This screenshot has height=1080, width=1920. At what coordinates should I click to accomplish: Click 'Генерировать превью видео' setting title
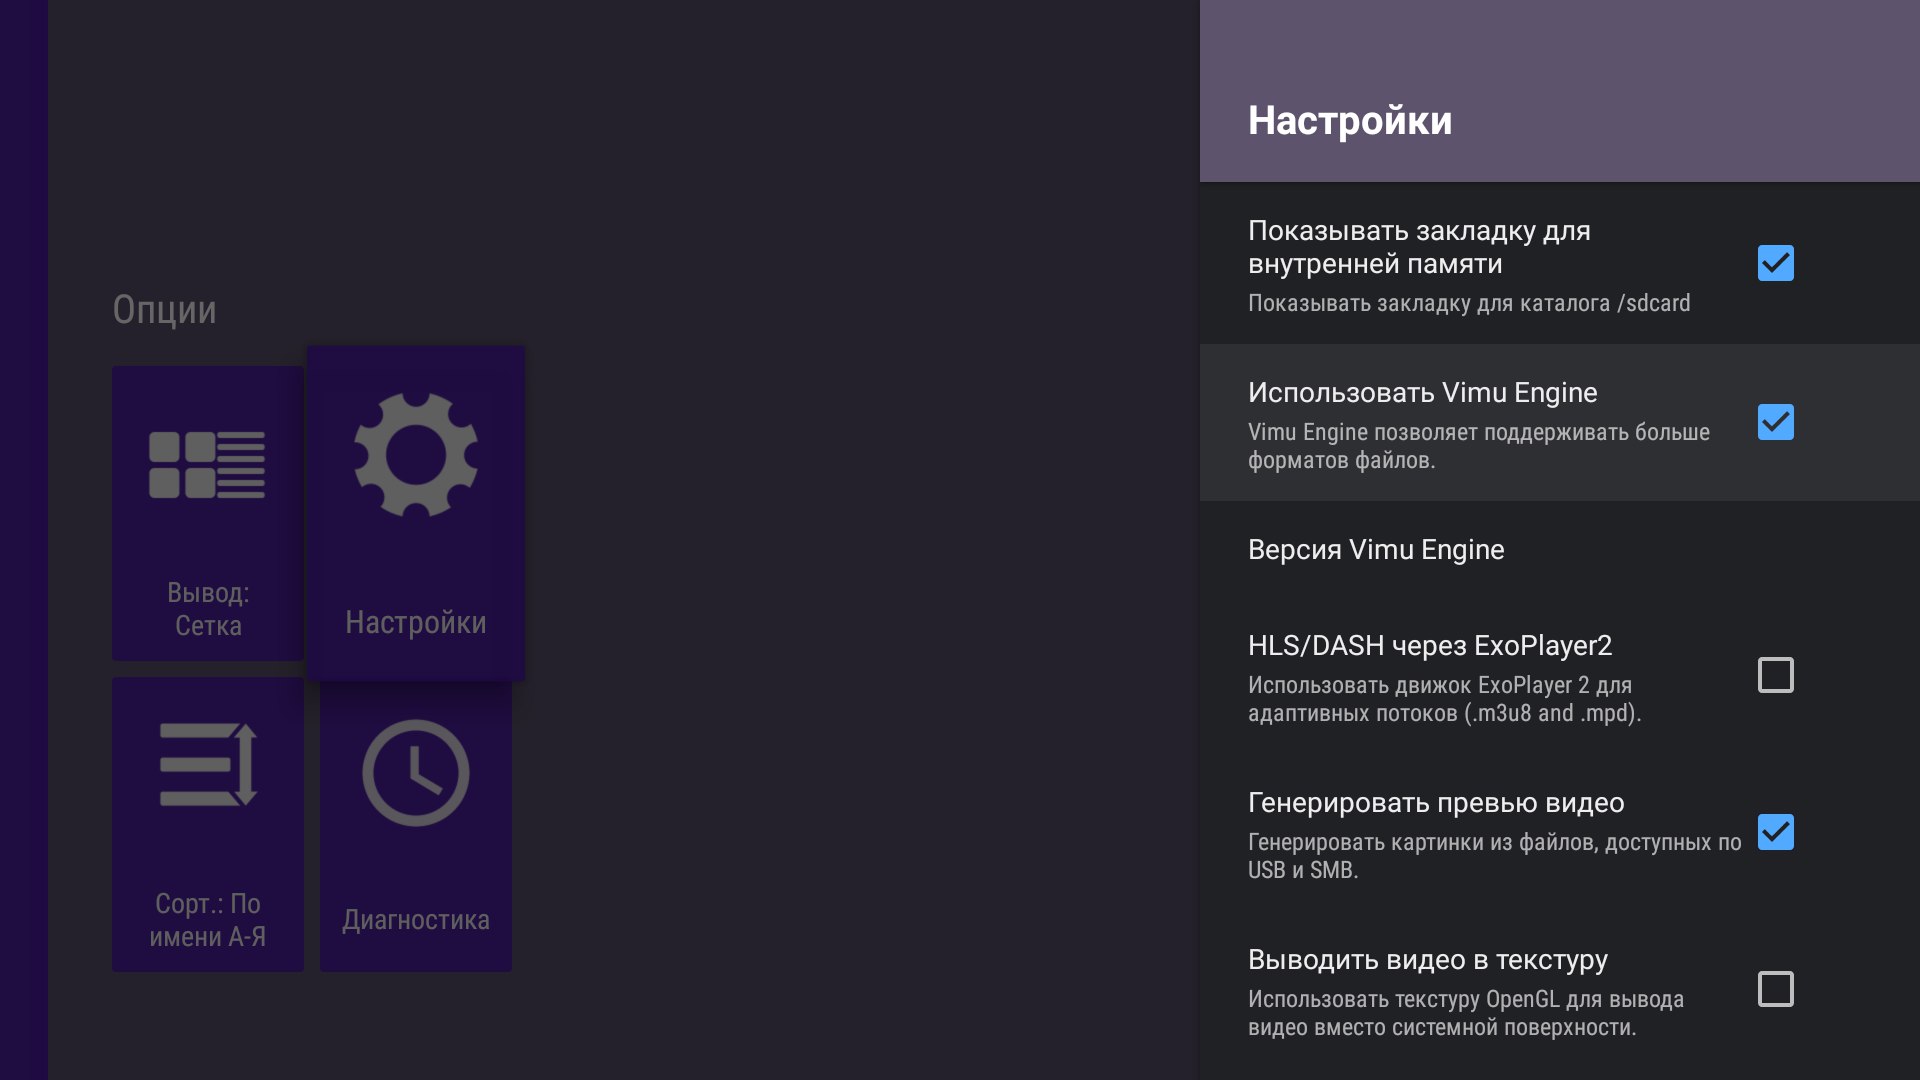(1436, 803)
